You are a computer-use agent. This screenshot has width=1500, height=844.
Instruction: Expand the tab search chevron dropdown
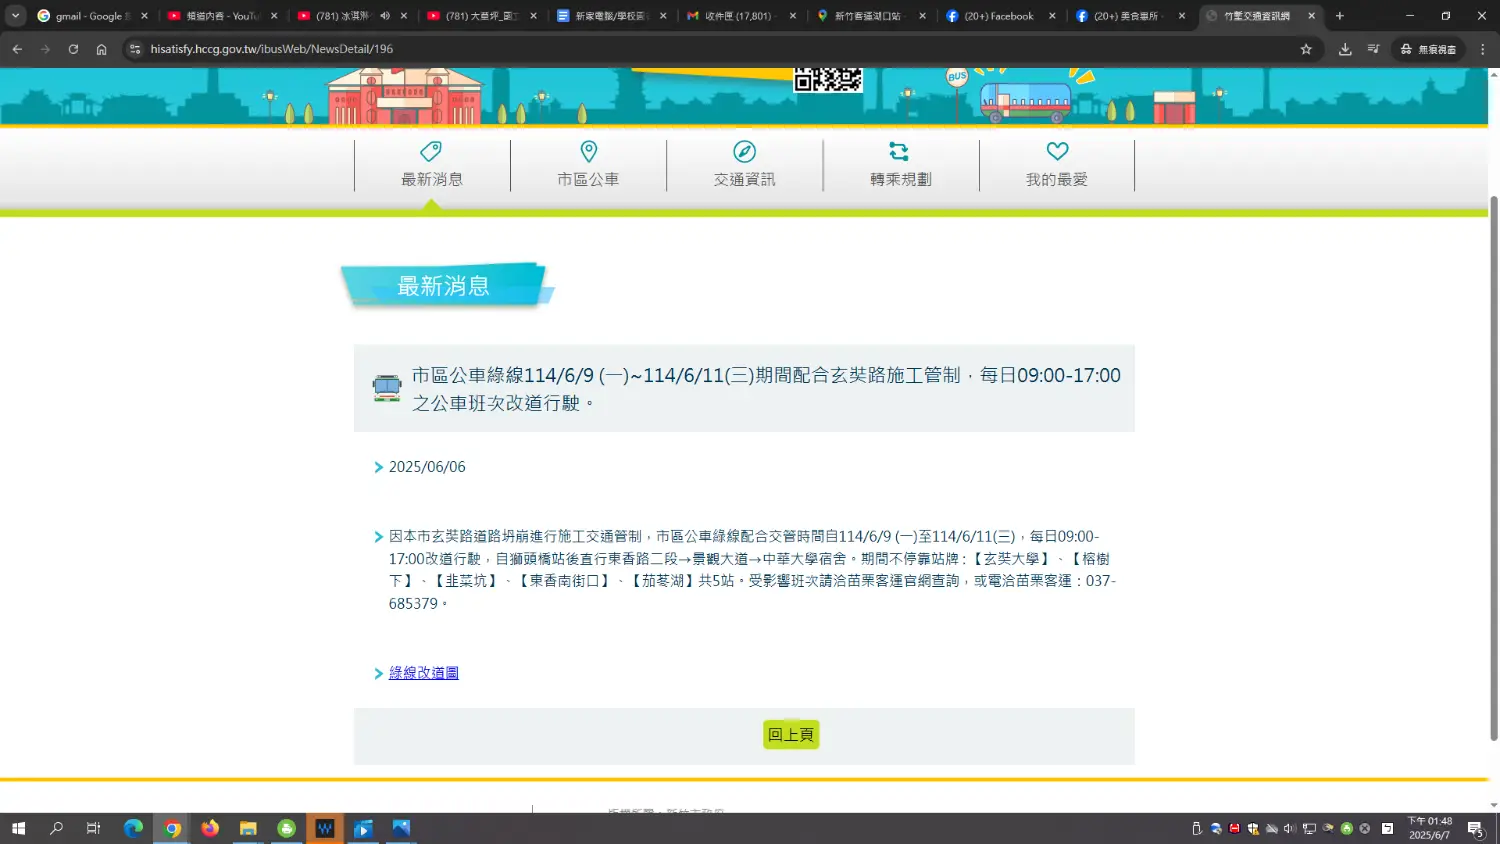click(x=15, y=16)
